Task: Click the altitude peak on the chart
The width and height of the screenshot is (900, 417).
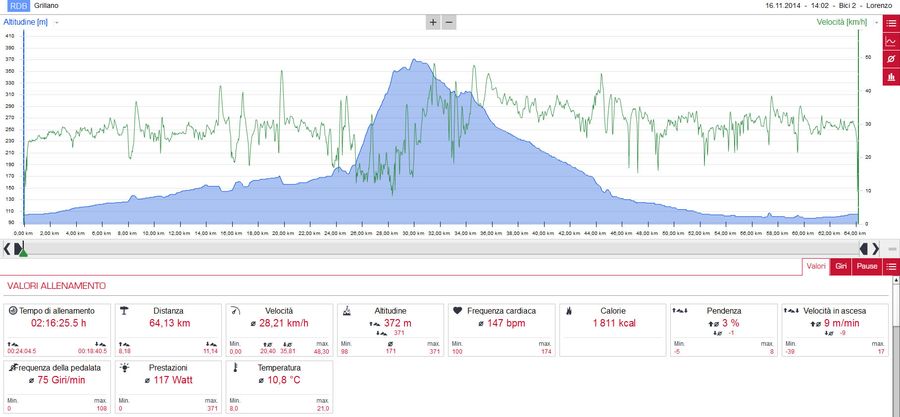Action: [x=414, y=60]
